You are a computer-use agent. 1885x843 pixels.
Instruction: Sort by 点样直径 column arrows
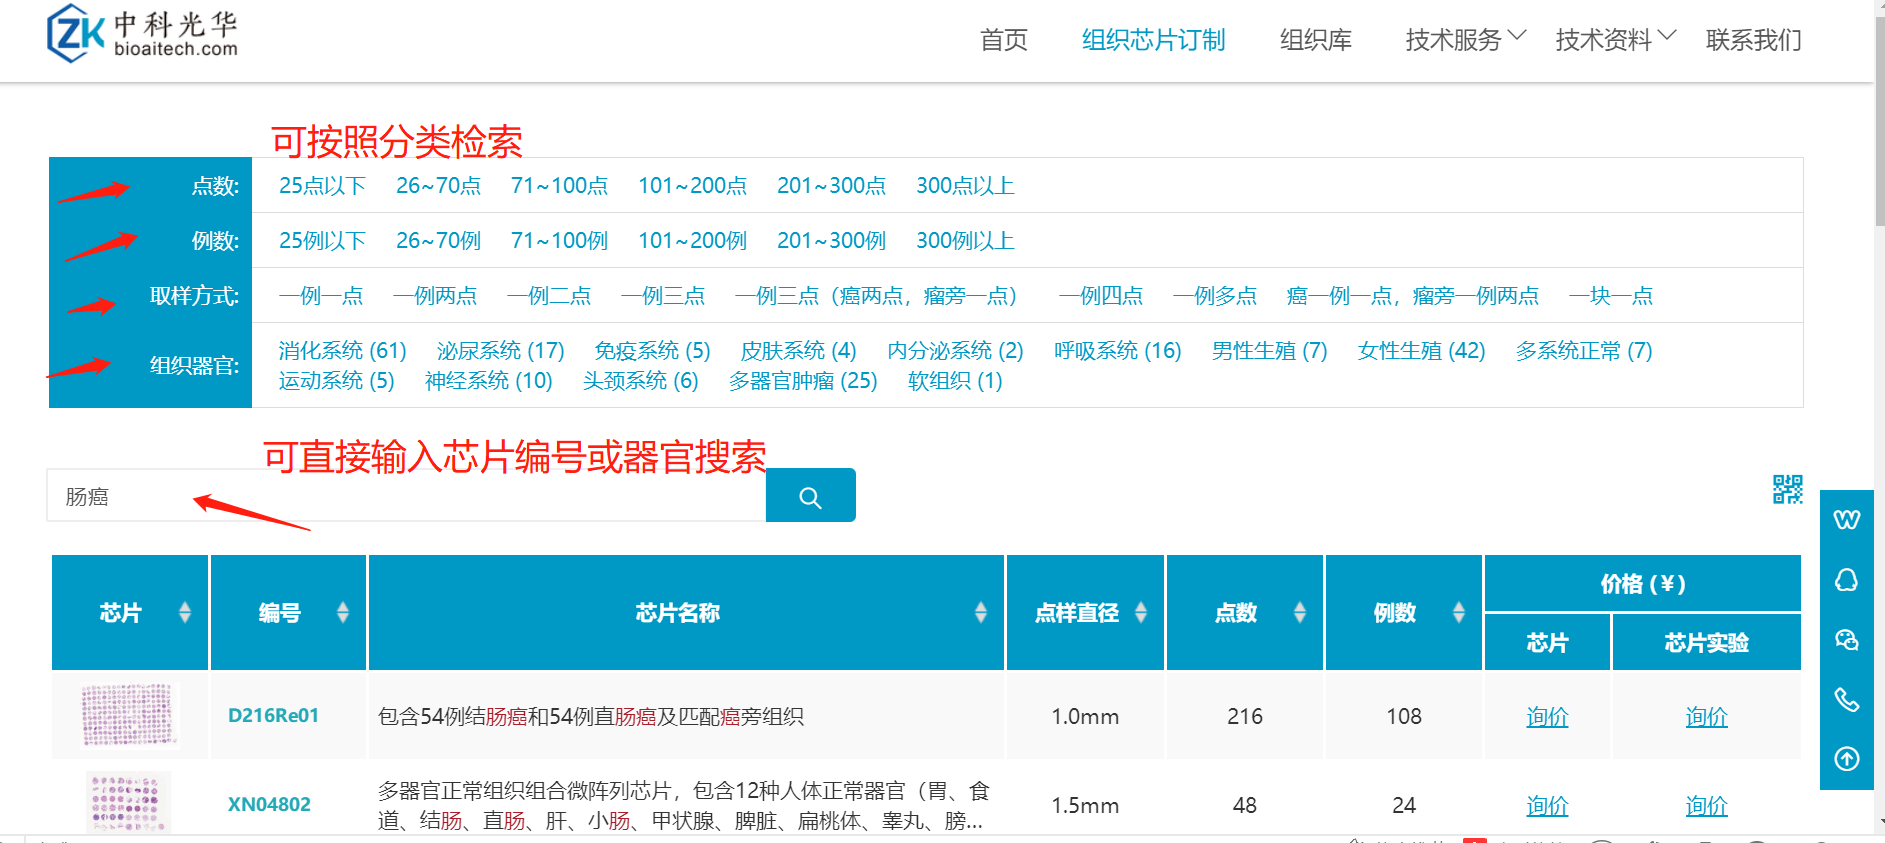tap(1141, 612)
